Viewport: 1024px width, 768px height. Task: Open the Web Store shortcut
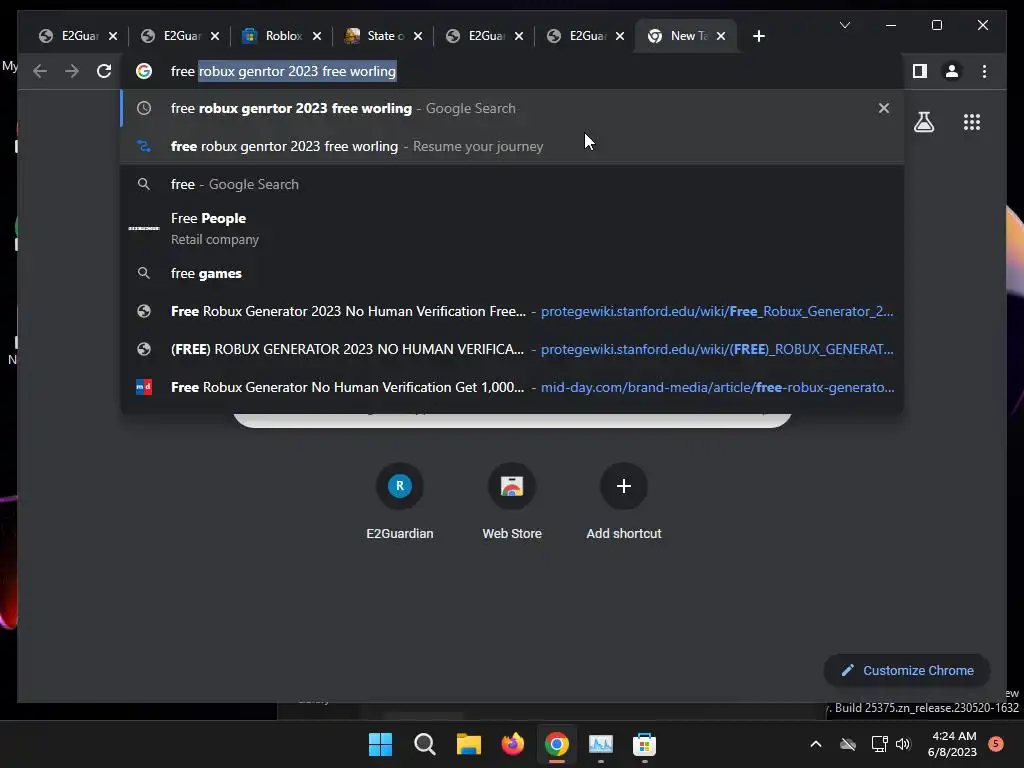pos(512,502)
